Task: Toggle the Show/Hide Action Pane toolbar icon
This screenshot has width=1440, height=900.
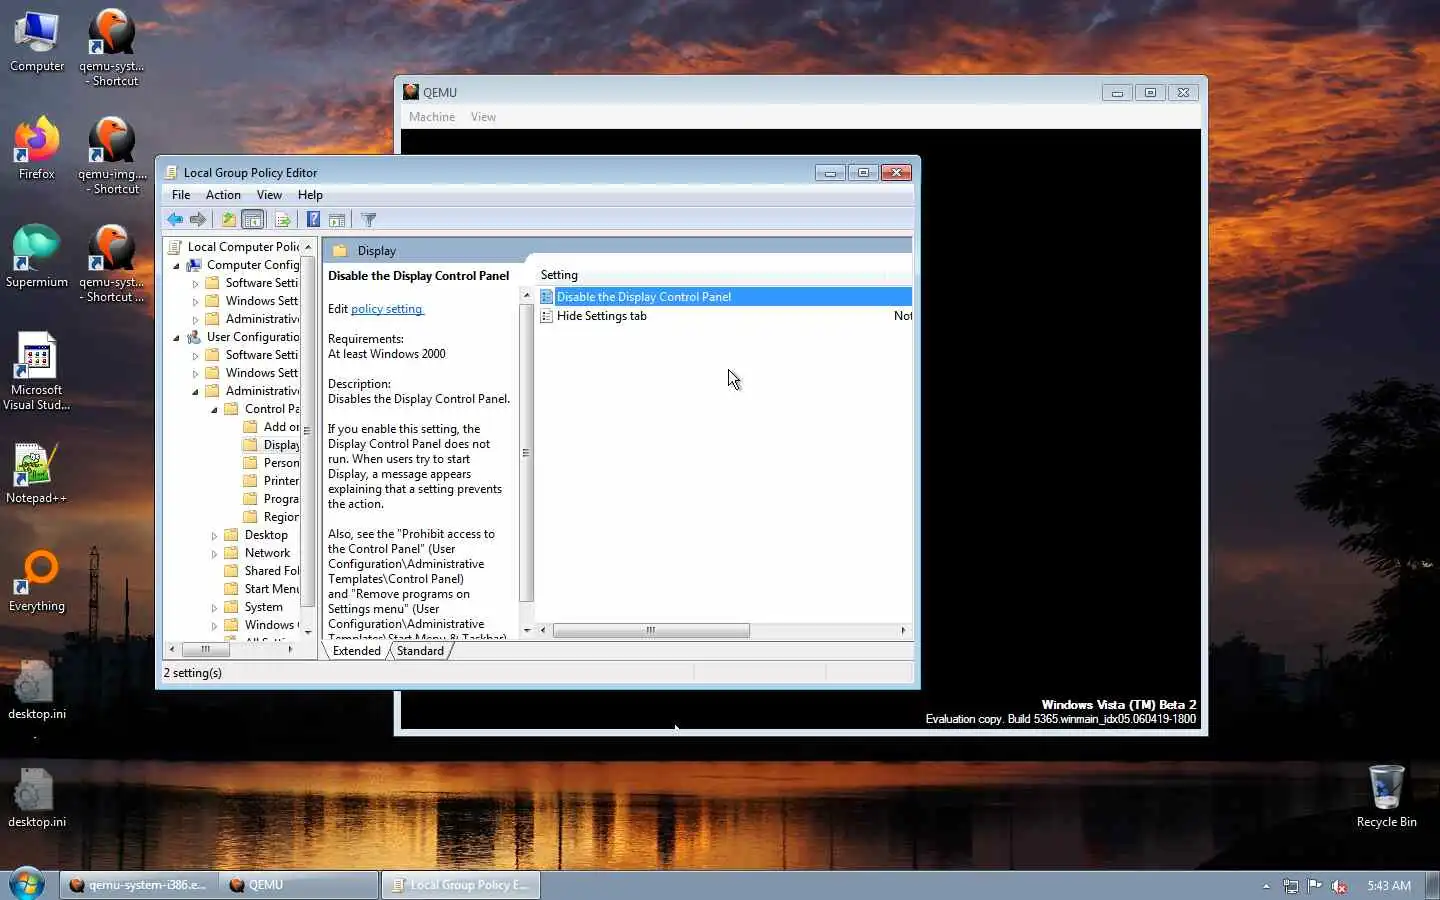Action: click(337, 220)
